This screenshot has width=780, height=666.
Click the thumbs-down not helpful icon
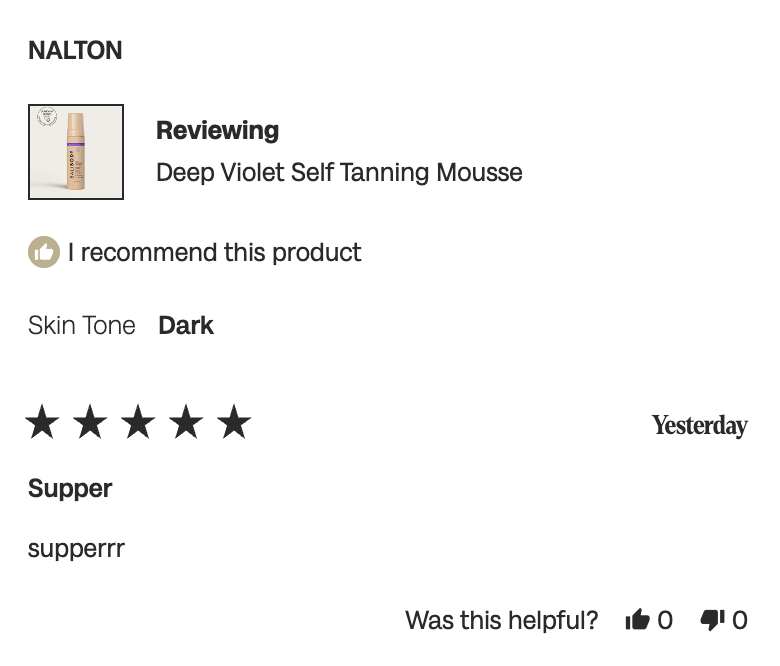712,621
